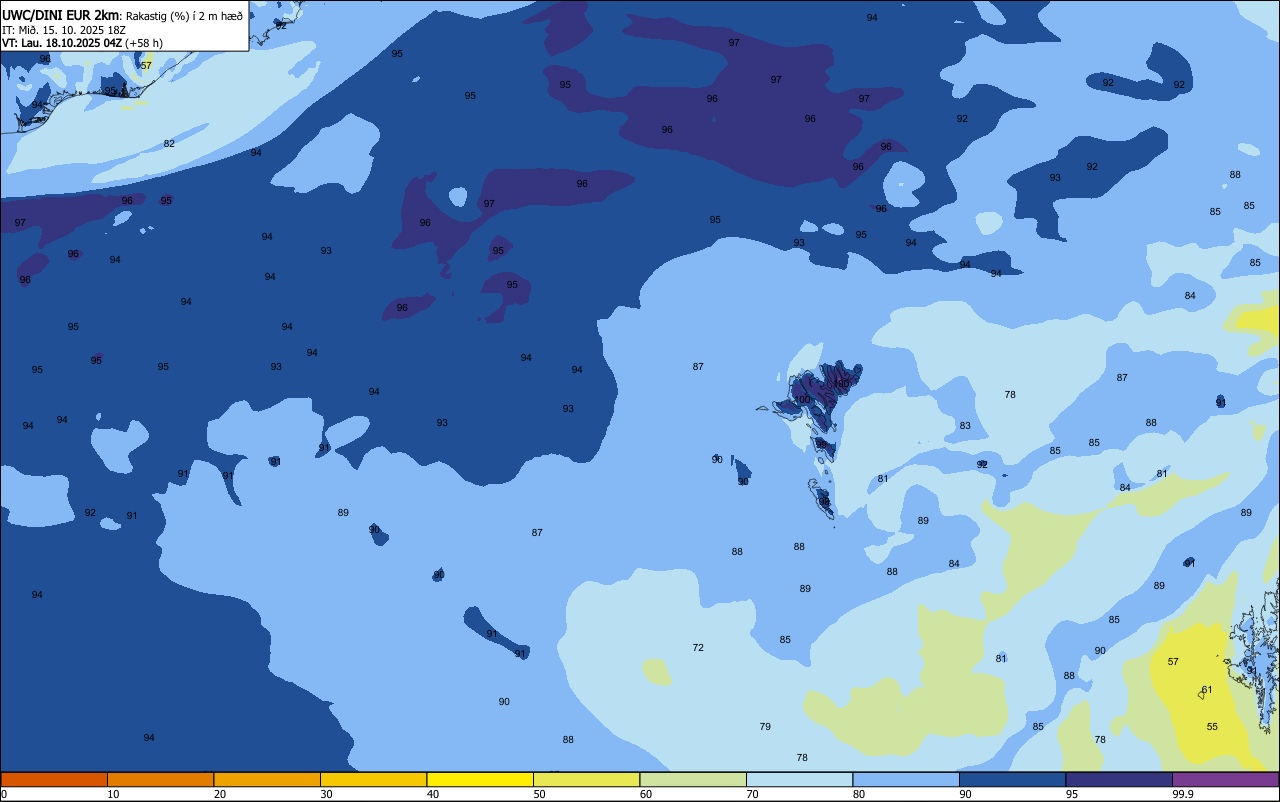The image size is (1280, 802).
Task: Click the 50–60 yellow-green legend segment
Action: 586,779
